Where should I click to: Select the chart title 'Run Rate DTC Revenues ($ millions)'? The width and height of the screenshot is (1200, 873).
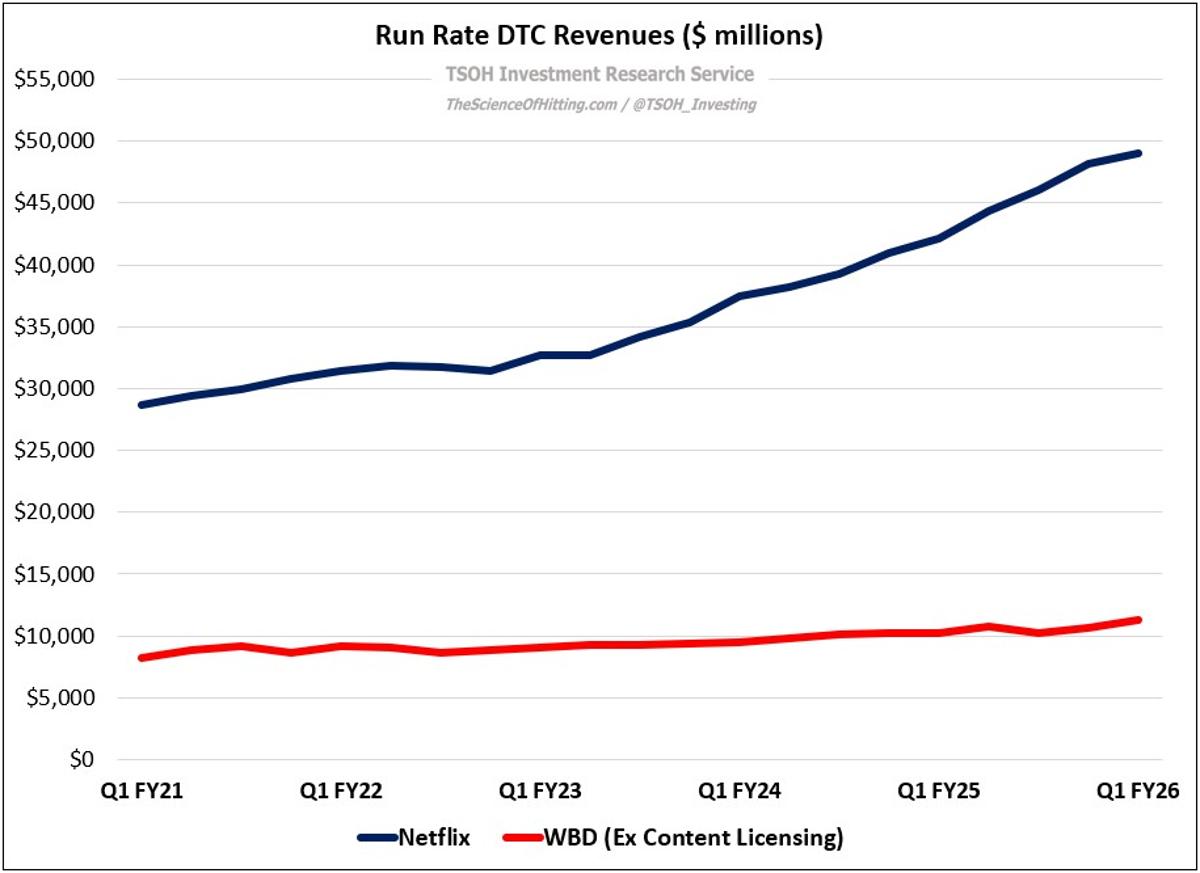(x=599, y=35)
